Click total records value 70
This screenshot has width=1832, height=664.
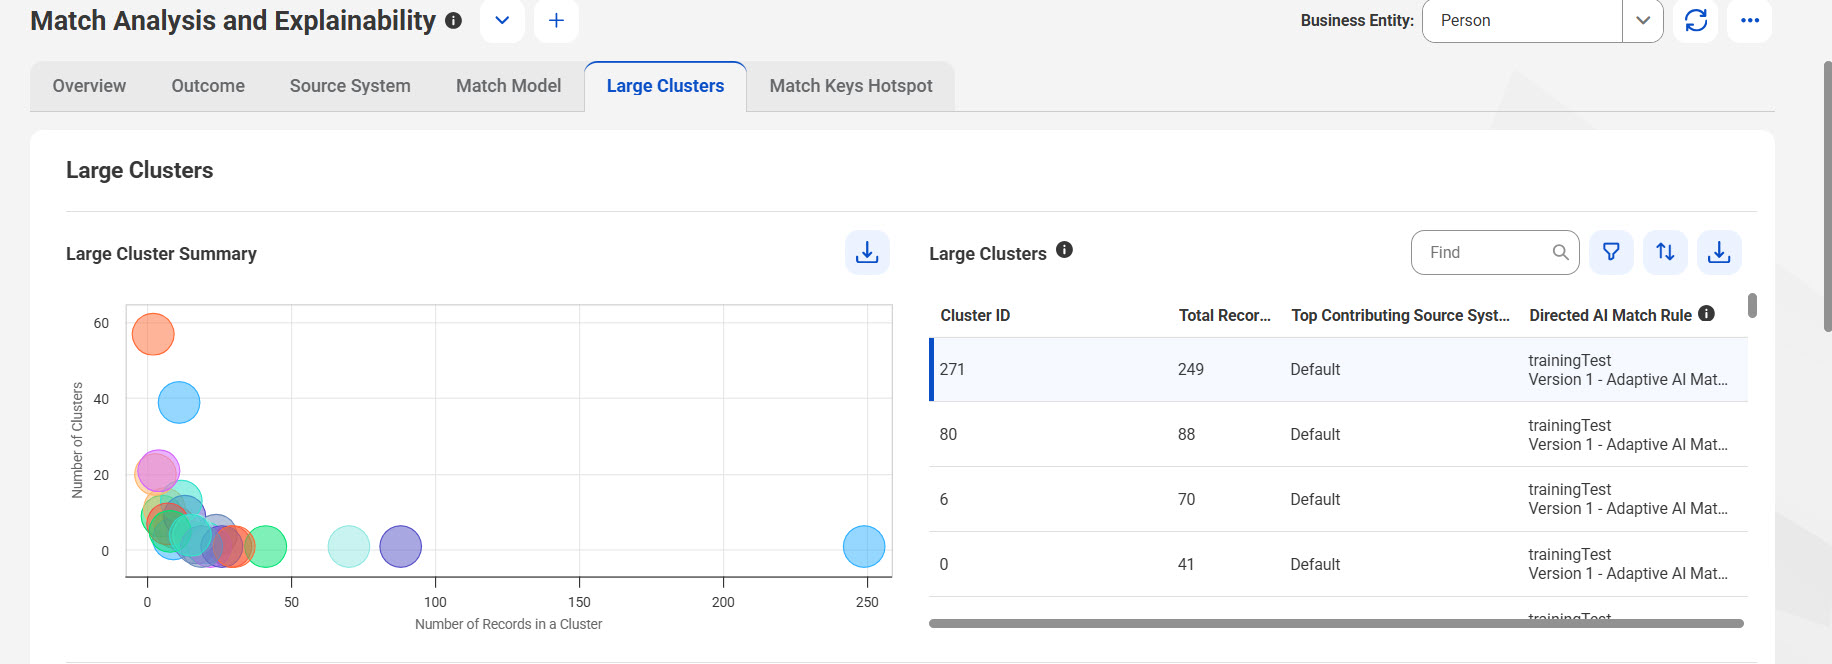pos(1186,499)
